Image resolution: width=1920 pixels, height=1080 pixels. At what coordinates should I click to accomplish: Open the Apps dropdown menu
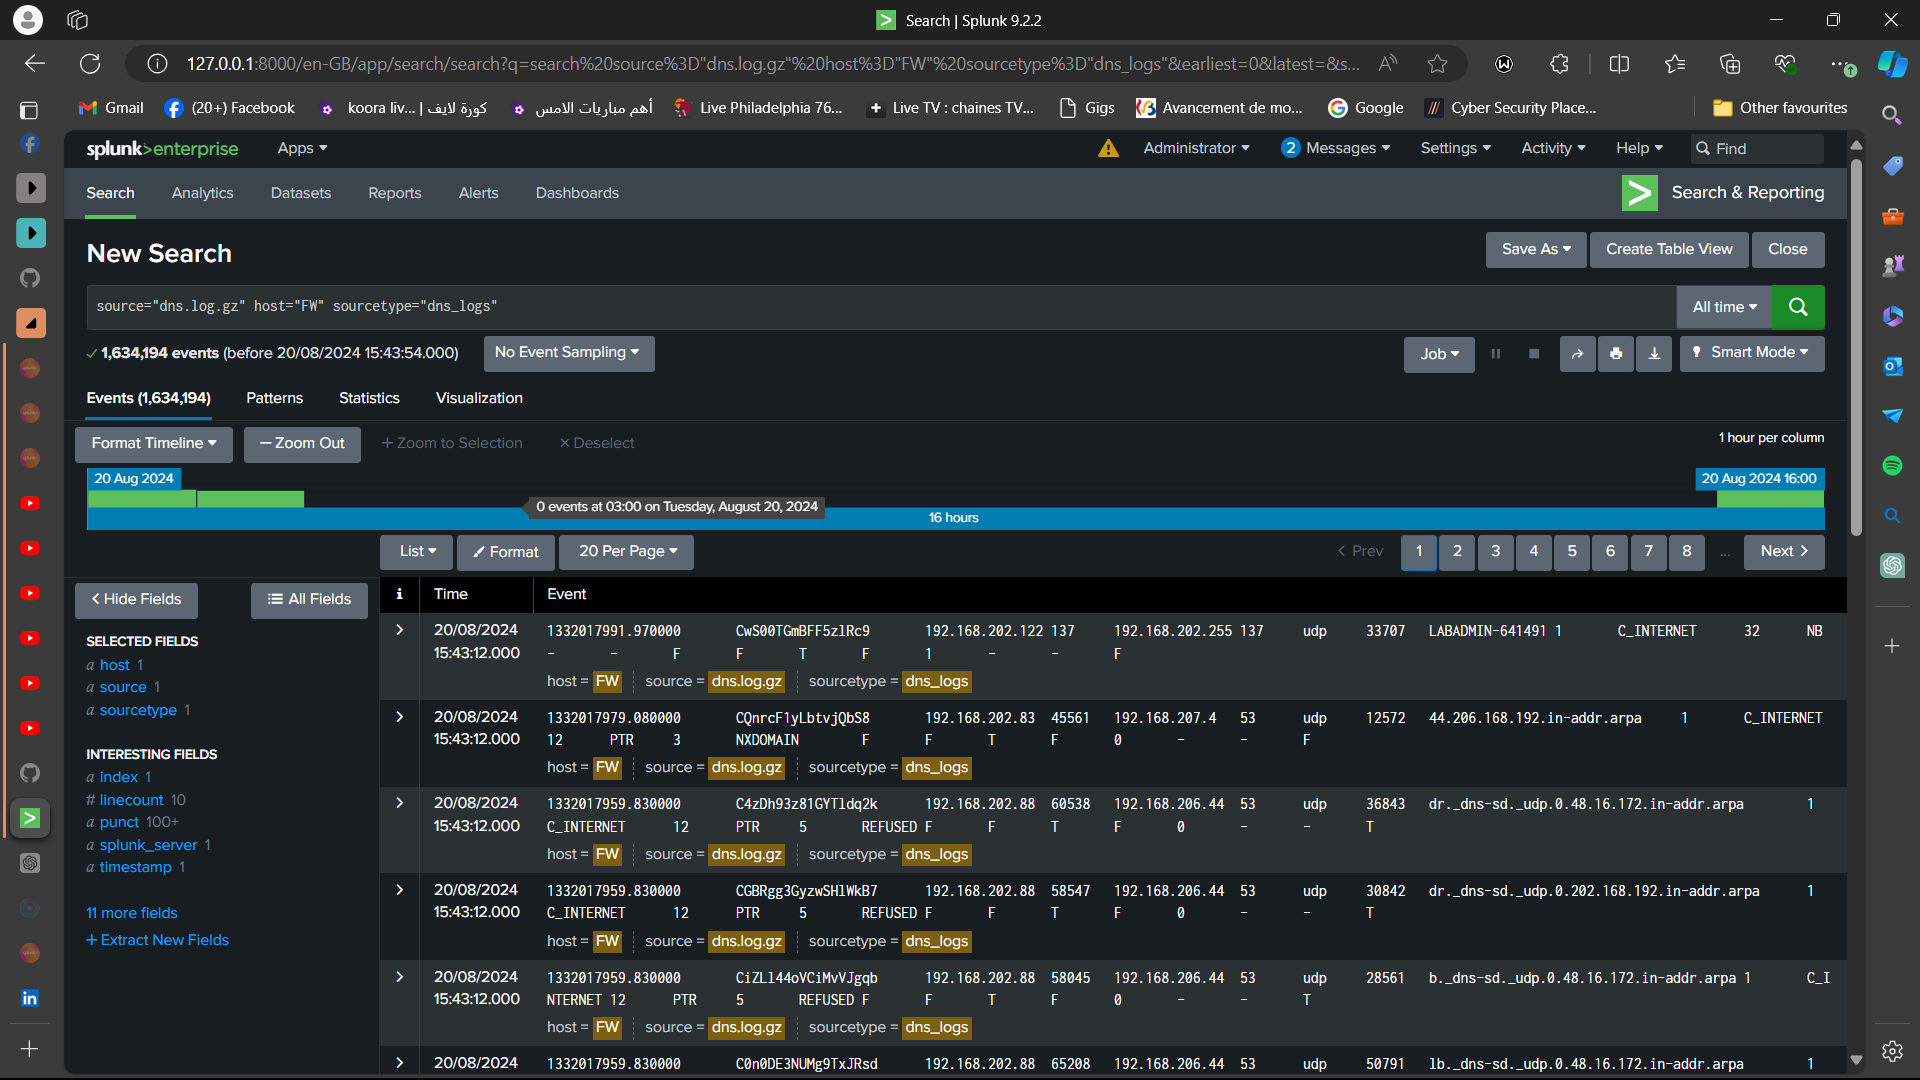point(302,148)
